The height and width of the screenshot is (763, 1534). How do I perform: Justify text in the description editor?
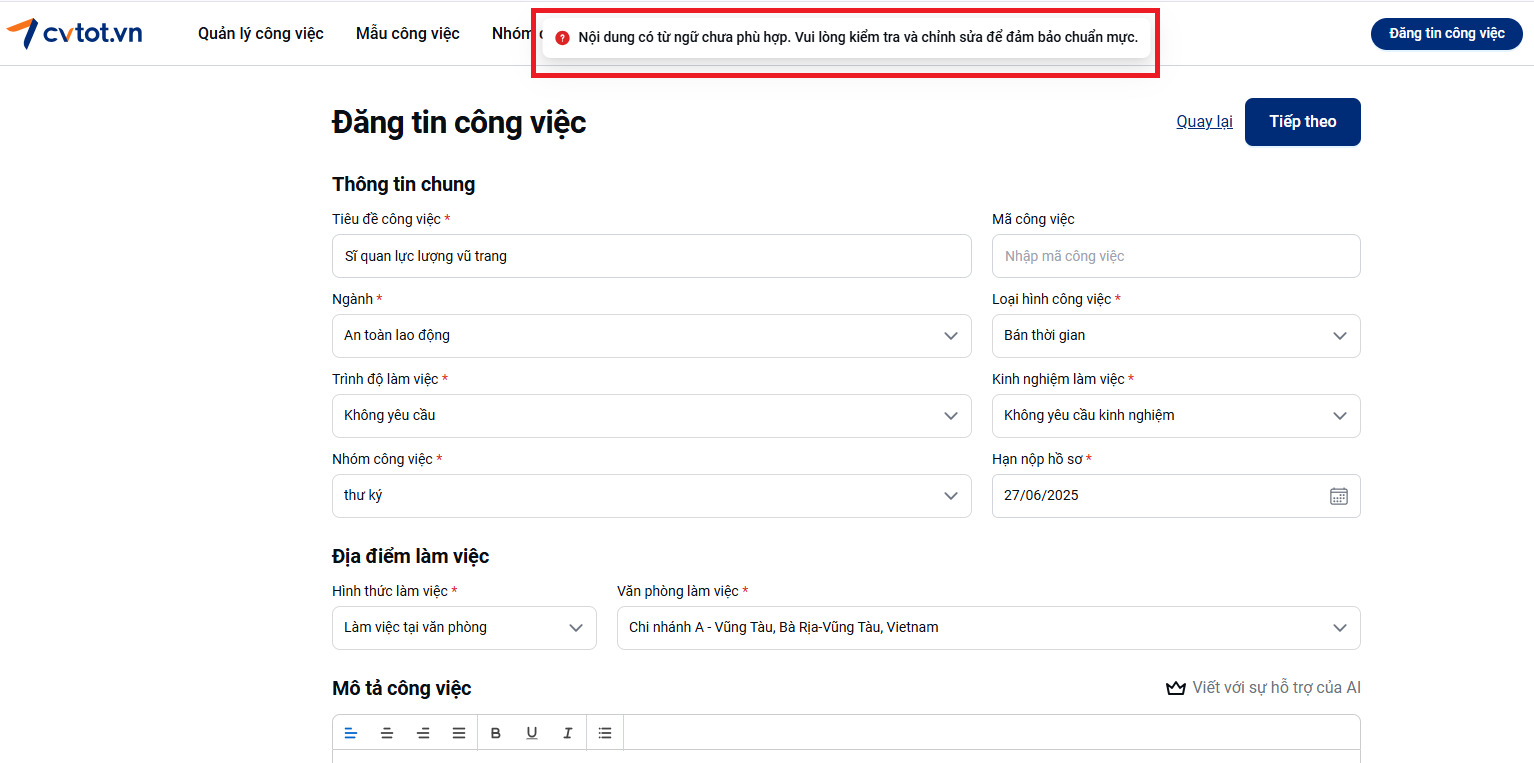[x=459, y=733]
